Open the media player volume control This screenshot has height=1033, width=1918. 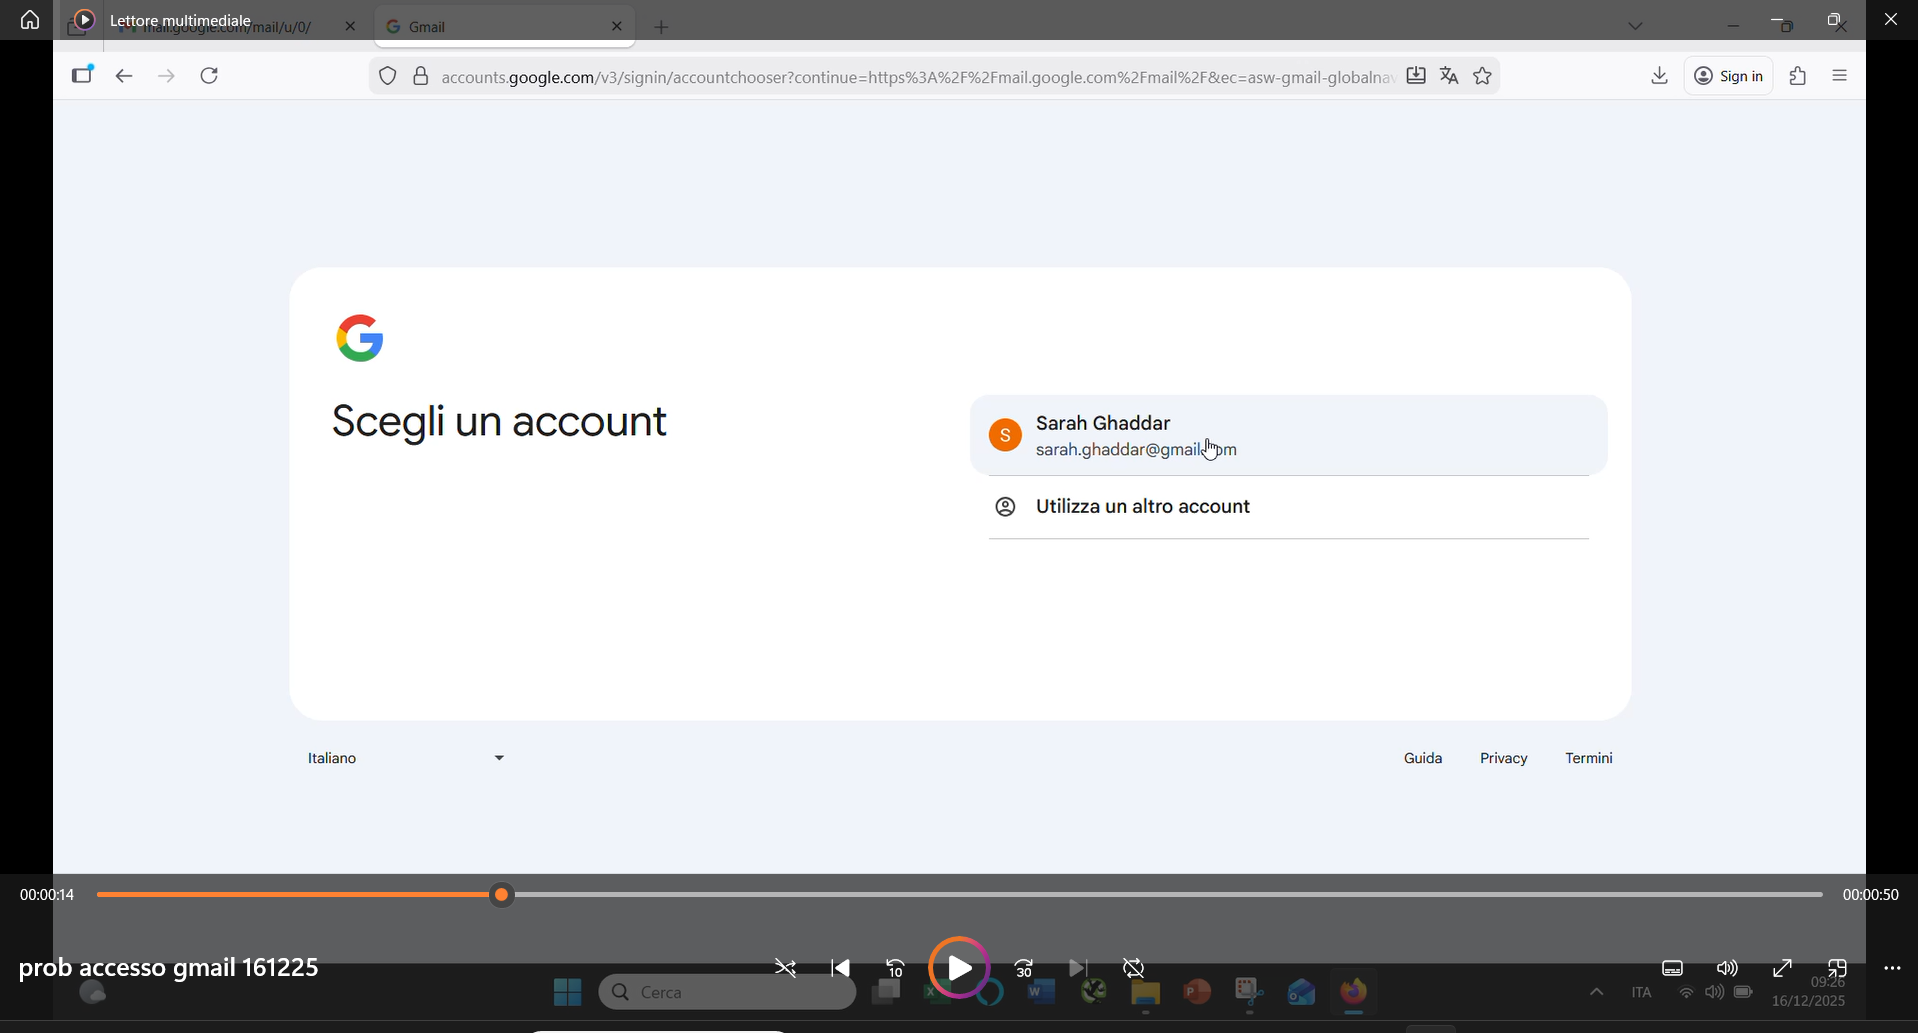pos(1728,968)
